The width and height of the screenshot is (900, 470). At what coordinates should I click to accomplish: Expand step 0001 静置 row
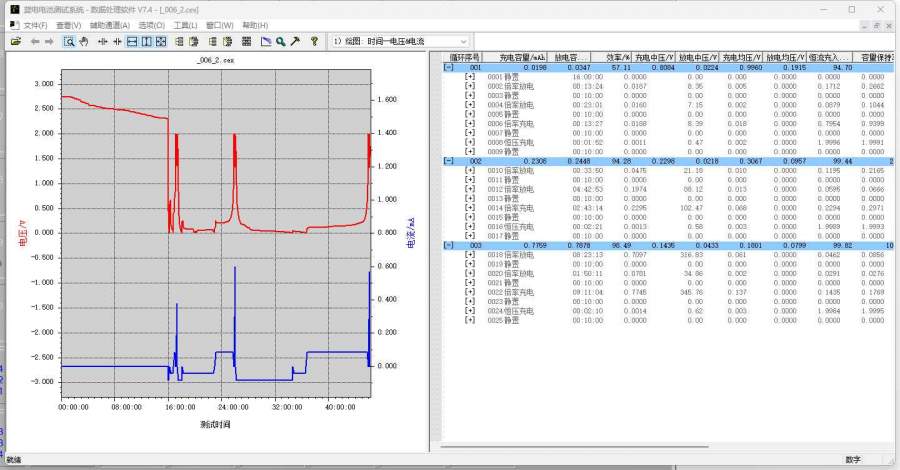[469, 76]
